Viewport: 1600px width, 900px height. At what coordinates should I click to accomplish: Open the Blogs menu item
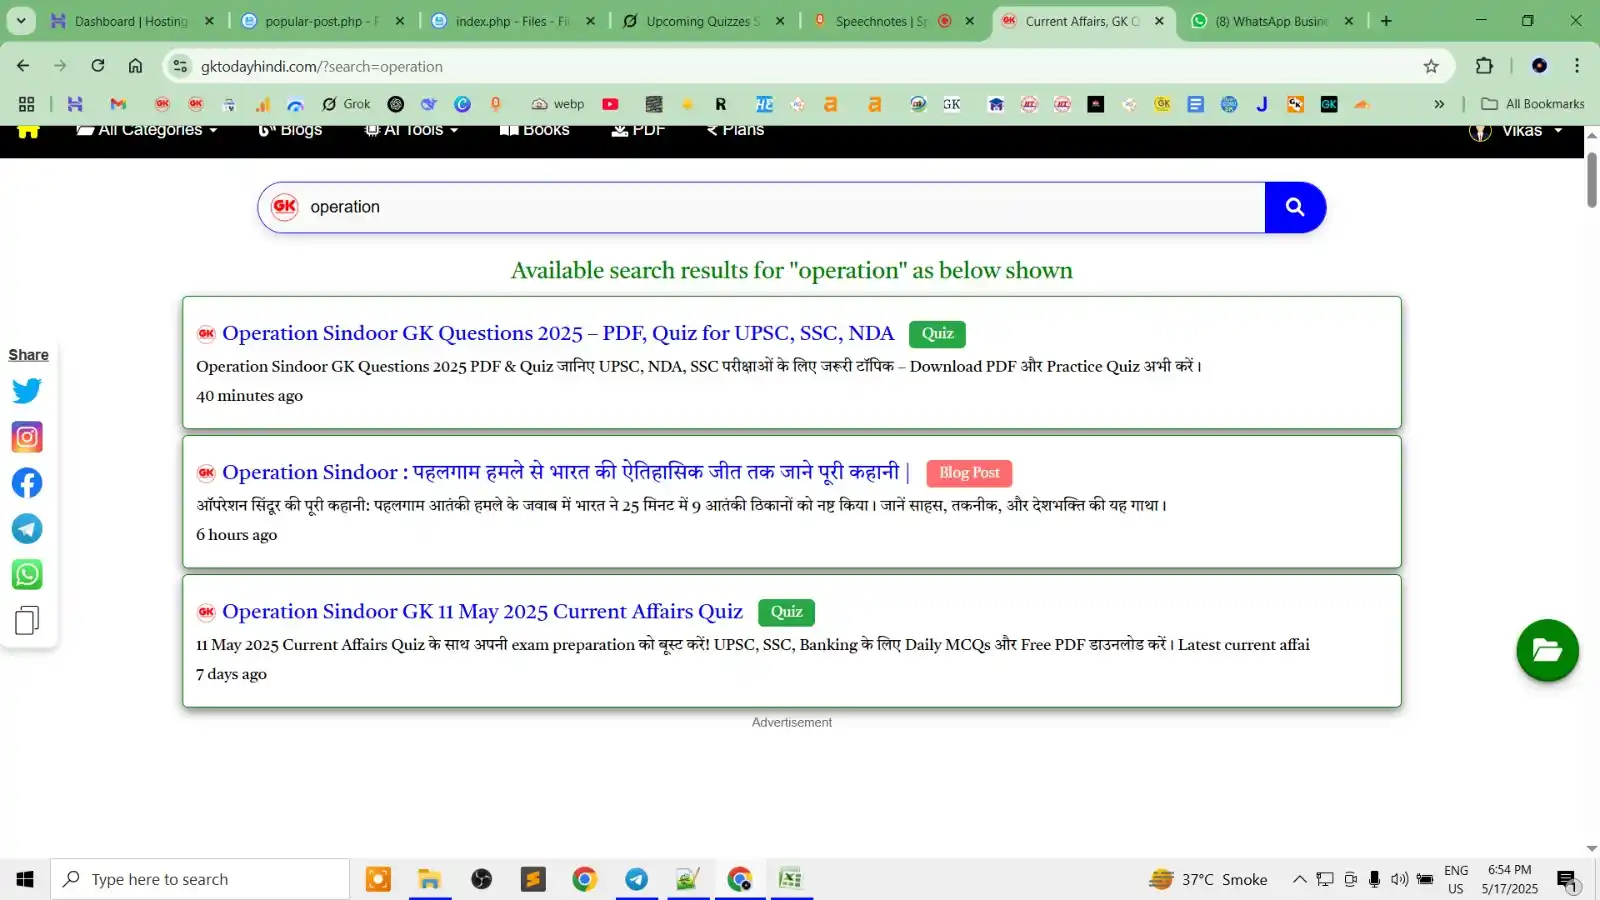click(x=290, y=130)
